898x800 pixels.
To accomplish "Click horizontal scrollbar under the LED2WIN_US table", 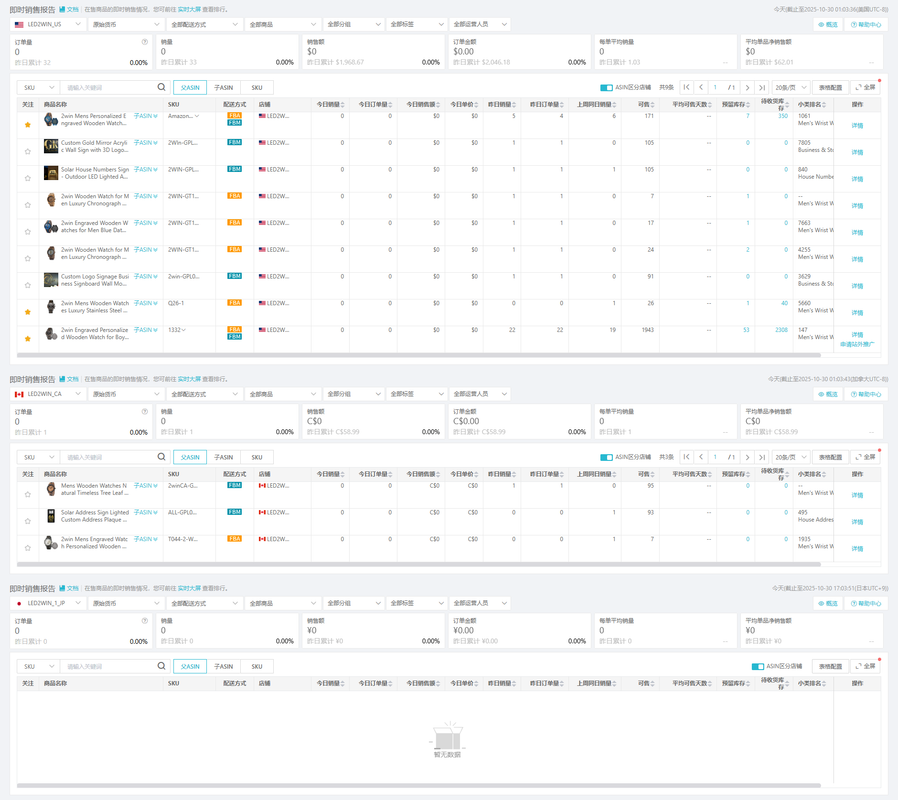I will [x=419, y=355].
